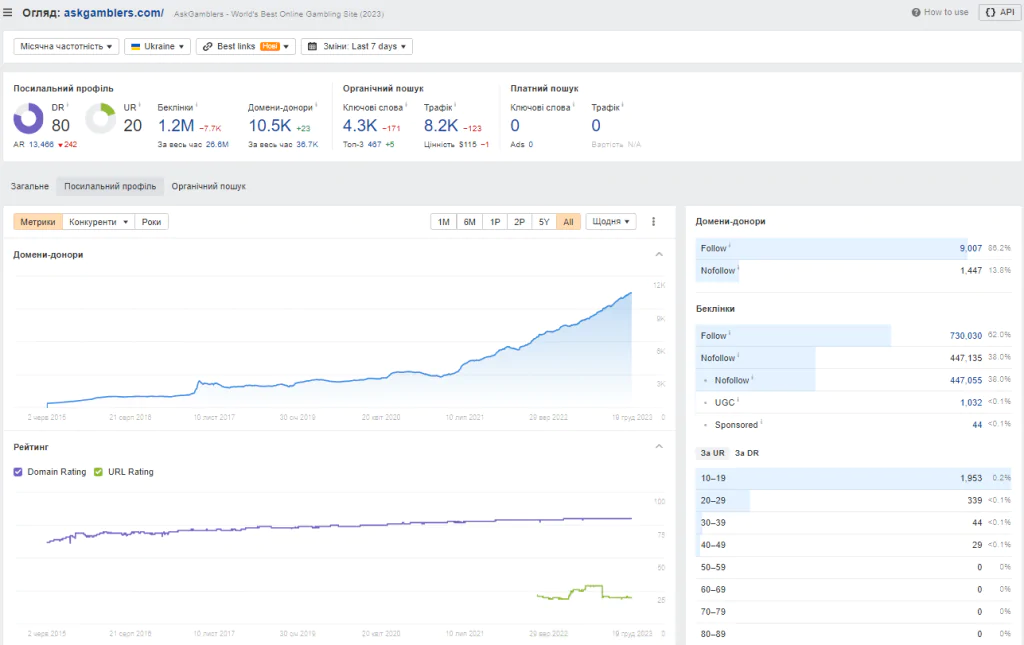Click info icon next to UGC

pyautogui.click(x=738, y=400)
